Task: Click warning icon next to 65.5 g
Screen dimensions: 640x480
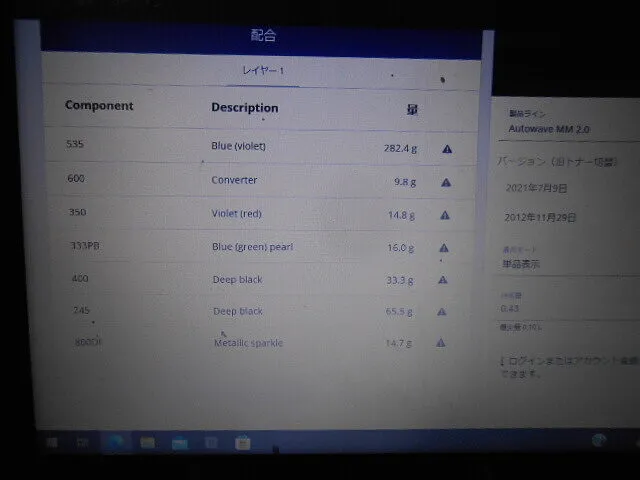Action: pyautogui.click(x=441, y=311)
